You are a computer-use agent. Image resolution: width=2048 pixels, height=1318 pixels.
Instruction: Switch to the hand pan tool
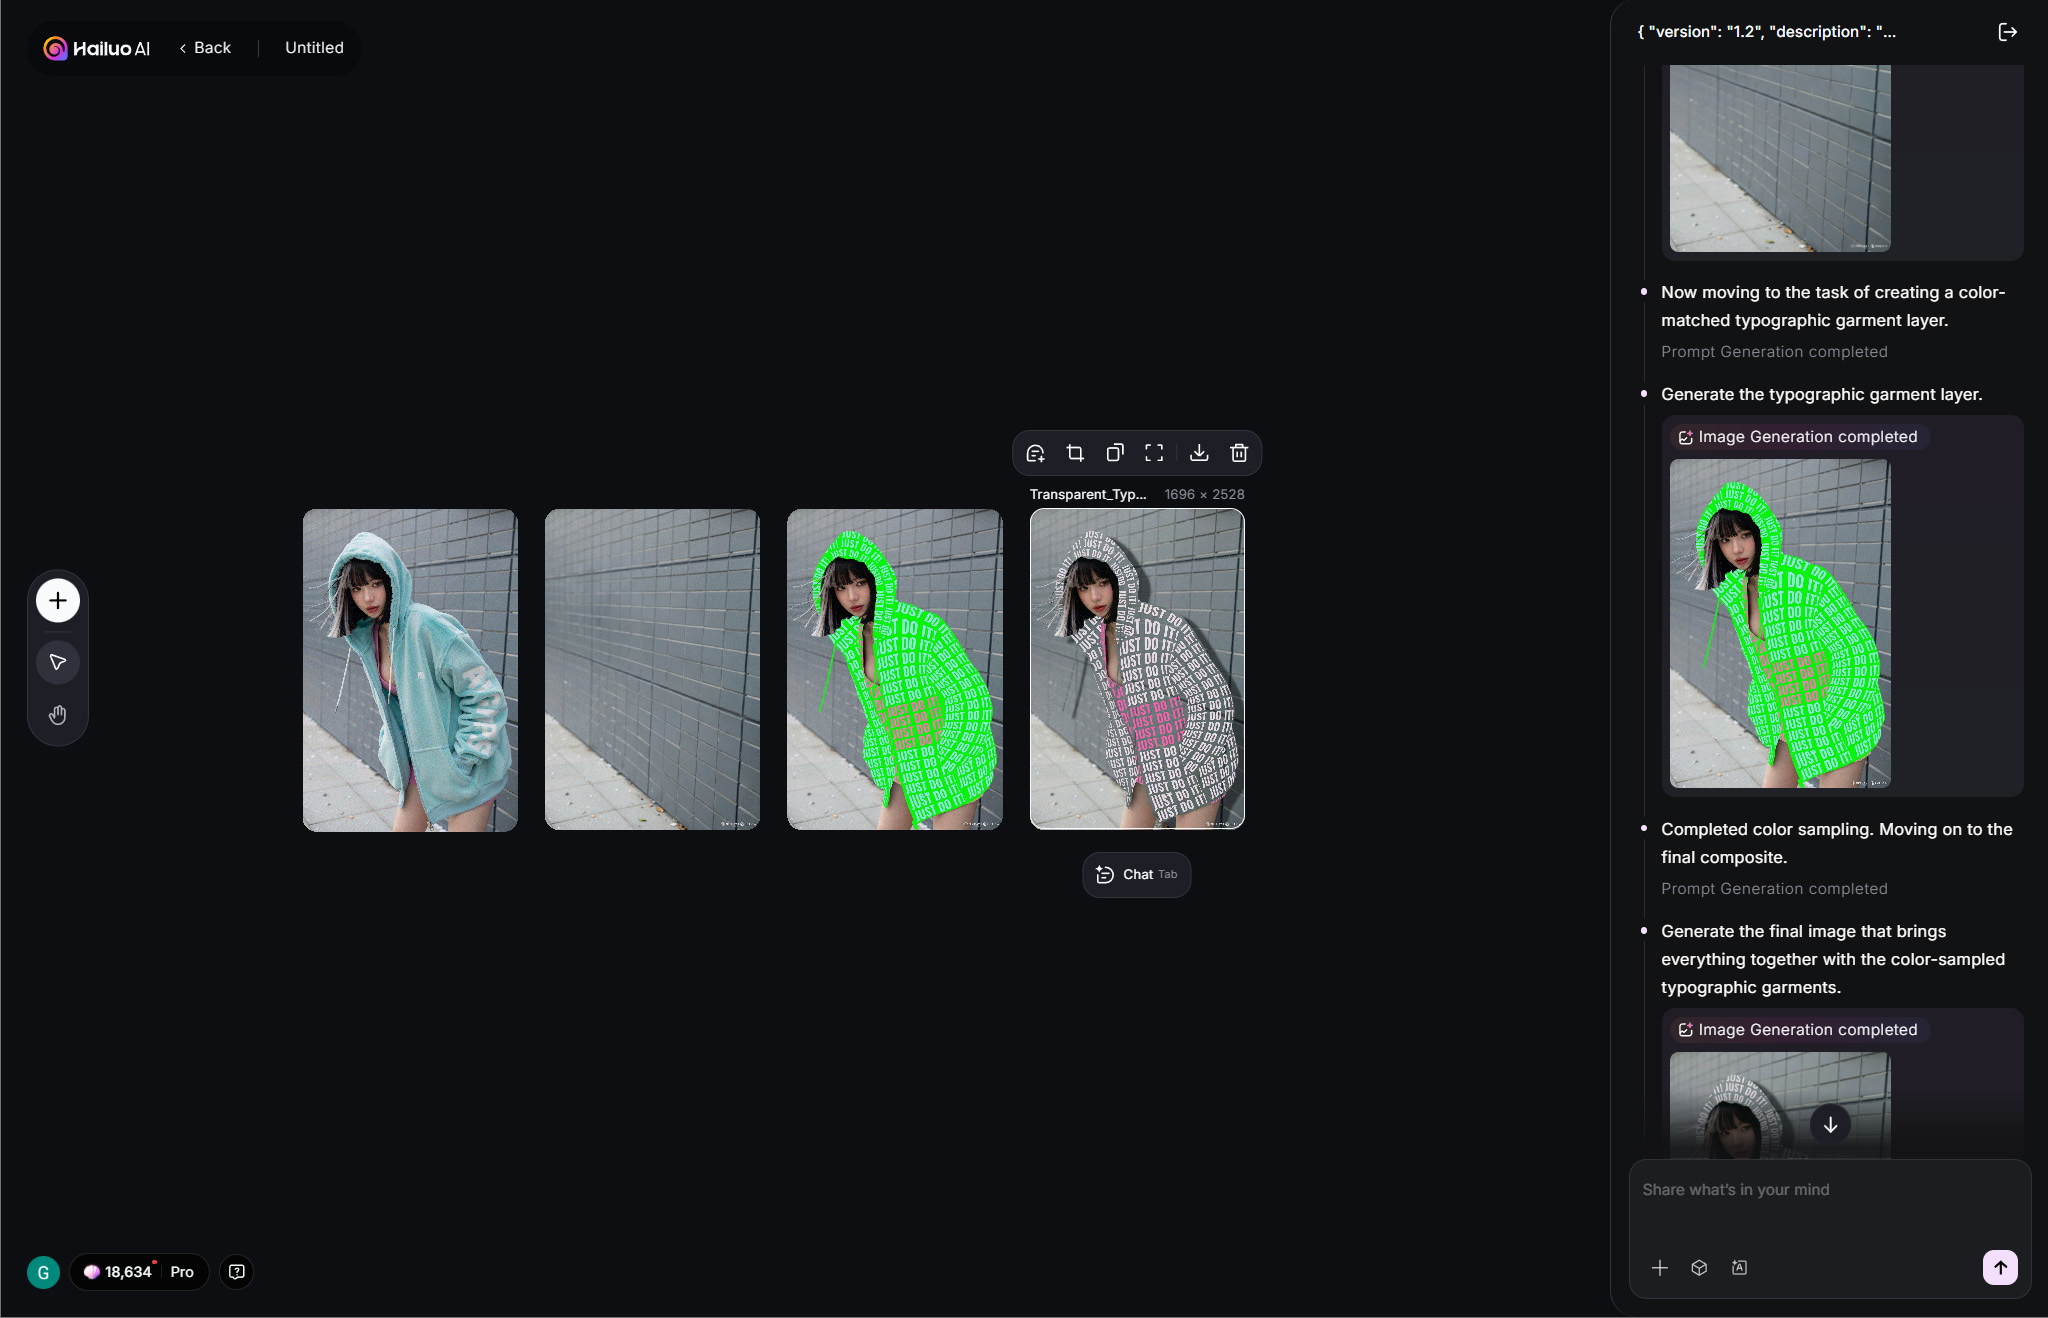pyautogui.click(x=58, y=715)
